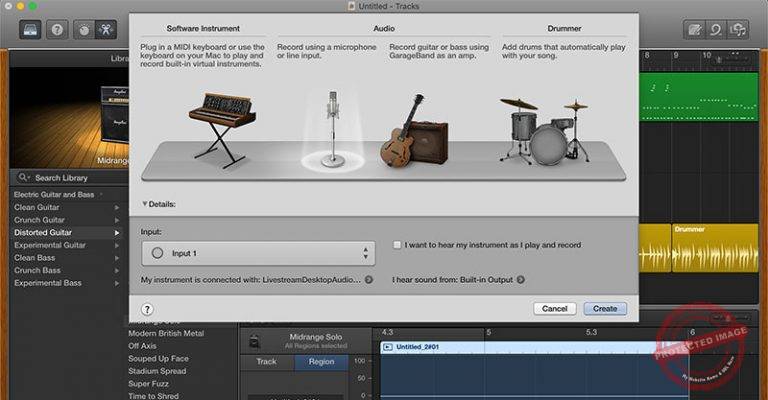Expand Distorted Guitar category arrow
The width and height of the screenshot is (768, 400).
coord(117,233)
